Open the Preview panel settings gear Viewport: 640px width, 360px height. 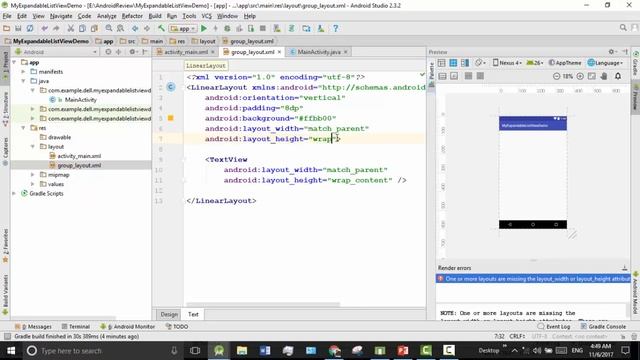[611, 52]
